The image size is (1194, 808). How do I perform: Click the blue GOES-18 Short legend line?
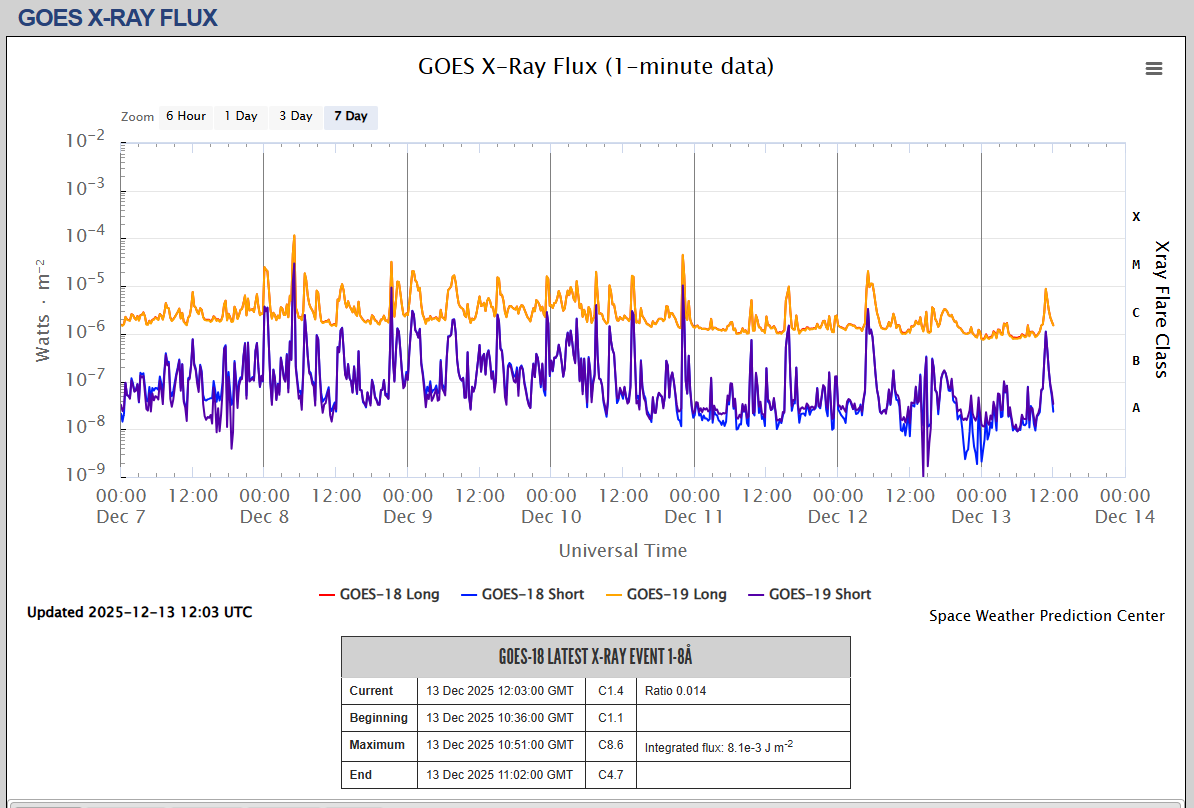469,594
